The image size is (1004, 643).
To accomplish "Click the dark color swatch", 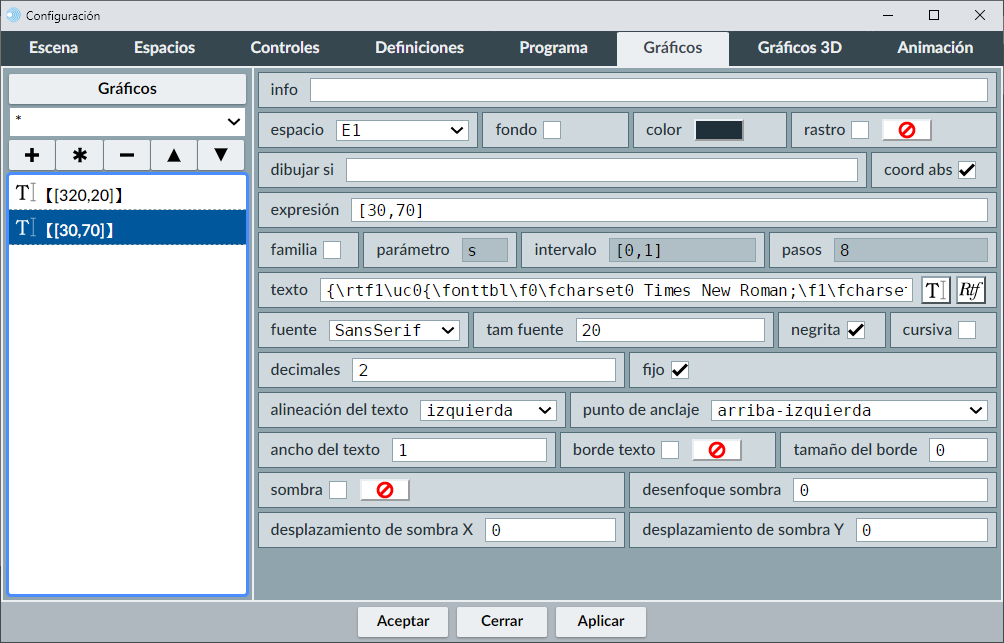I will click(x=719, y=130).
